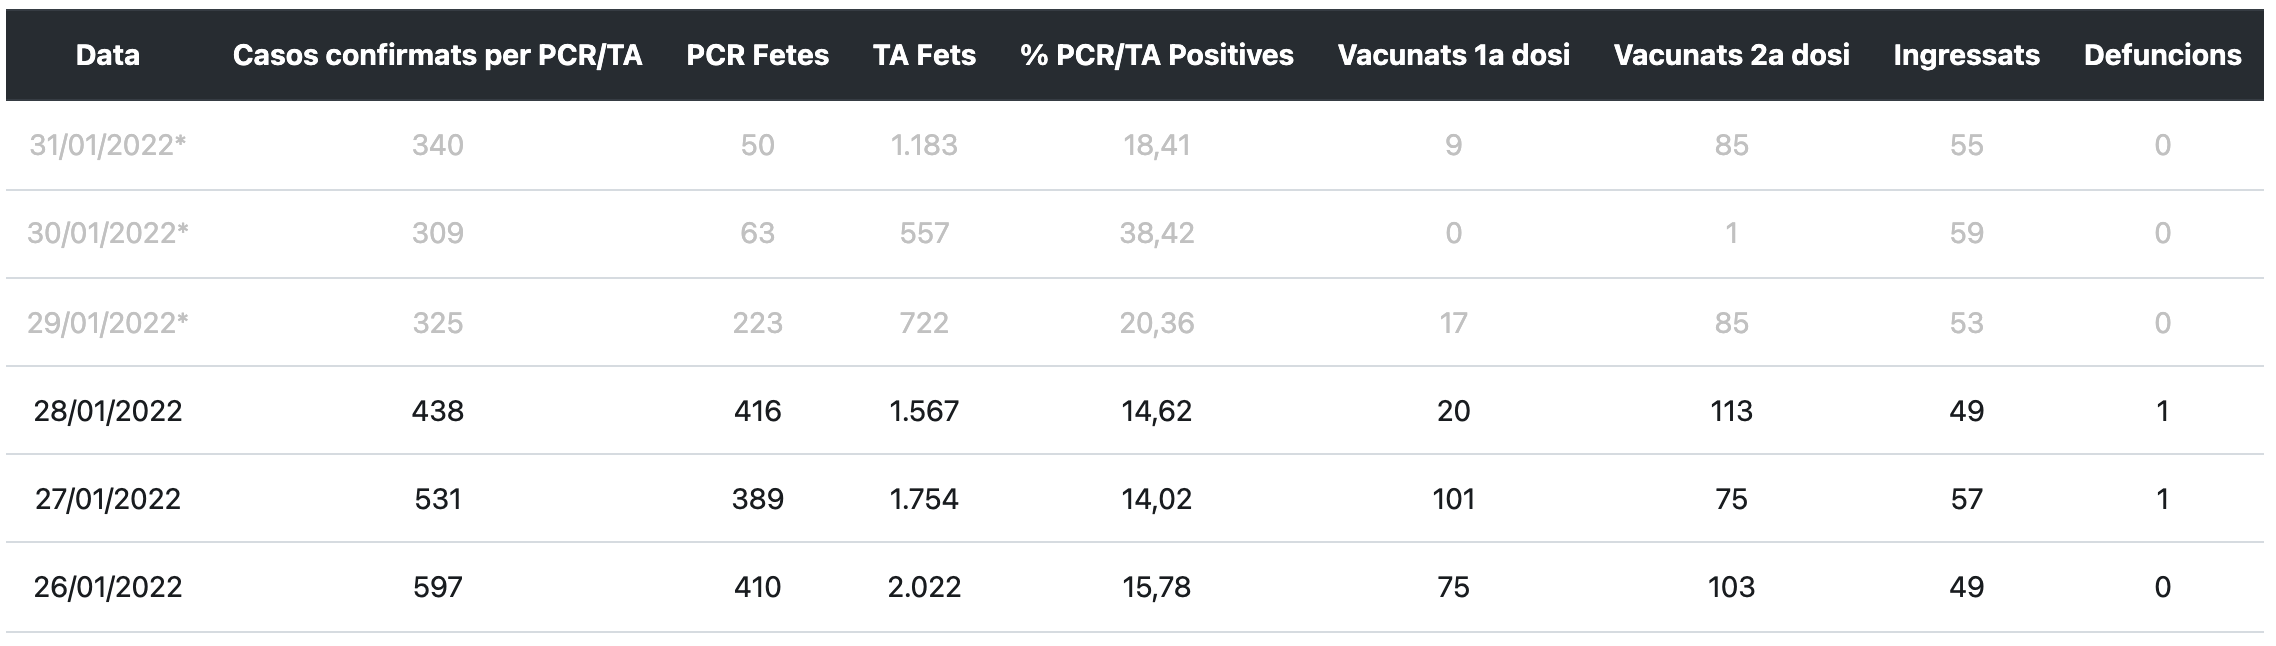Image resolution: width=2276 pixels, height=646 pixels.
Task: Select the % PCR/TA Positives header
Action: (1156, 55)
